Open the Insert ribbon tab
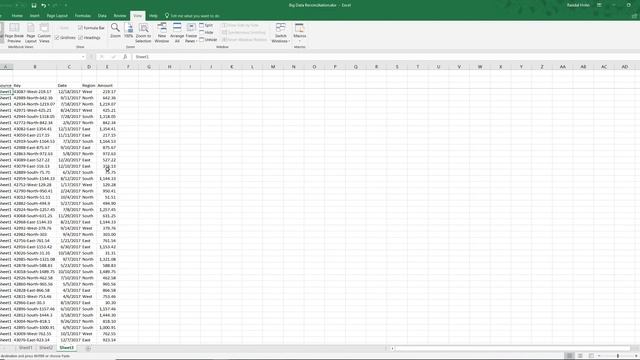640x360 pixels. point(35,16)
